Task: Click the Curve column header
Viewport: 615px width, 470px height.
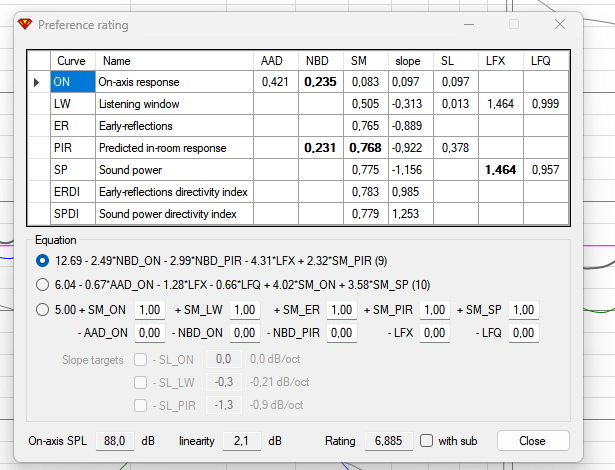Action: (73, 61)
